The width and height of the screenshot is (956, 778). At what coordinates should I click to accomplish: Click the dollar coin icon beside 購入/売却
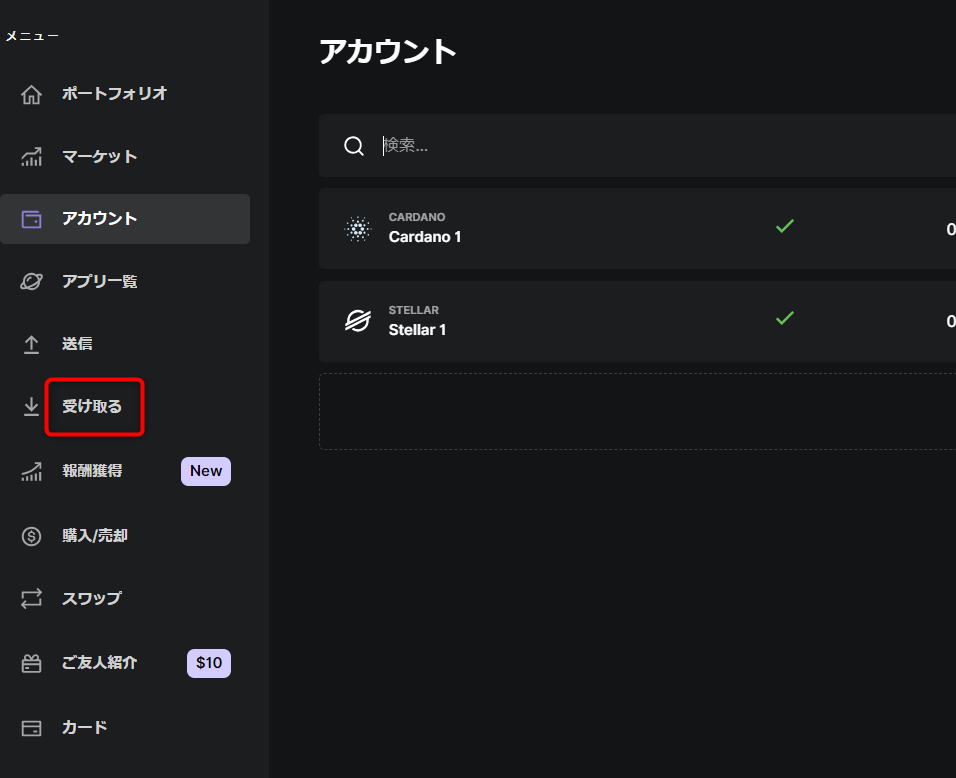click(x=31, y=536)
